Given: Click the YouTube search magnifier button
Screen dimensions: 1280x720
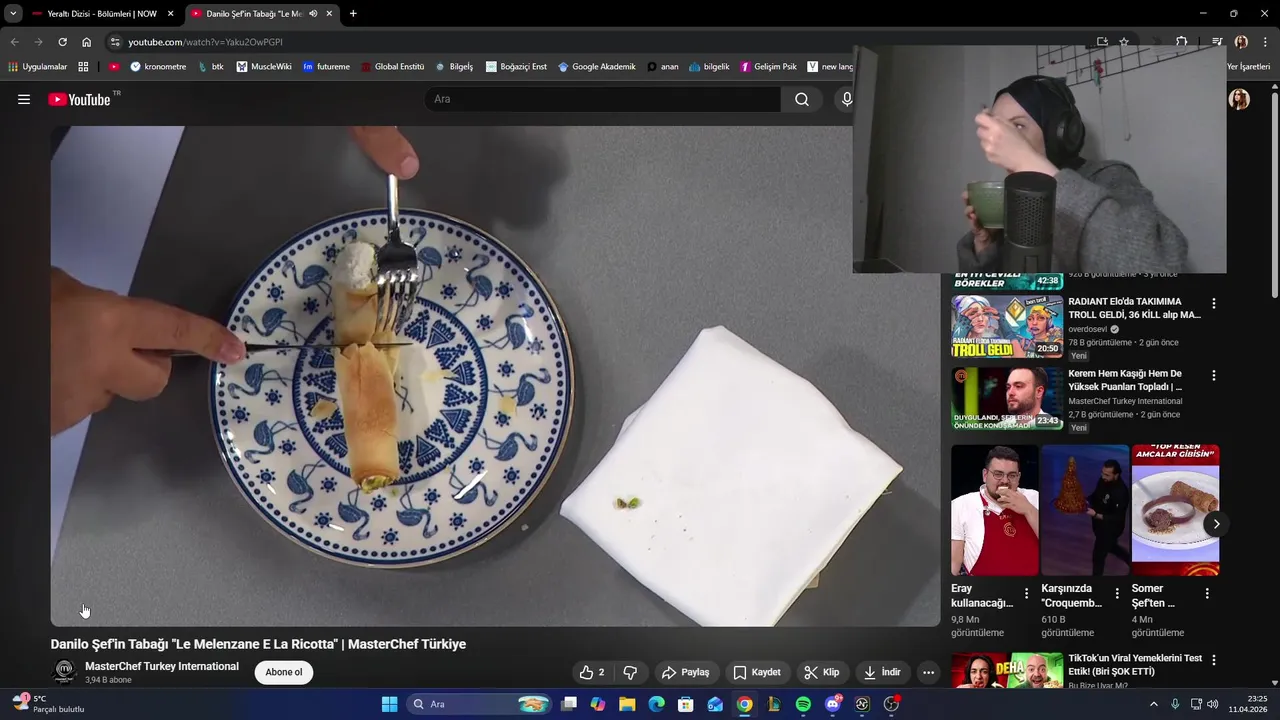Looking at the screenshot, I should (x=802, y=99).
